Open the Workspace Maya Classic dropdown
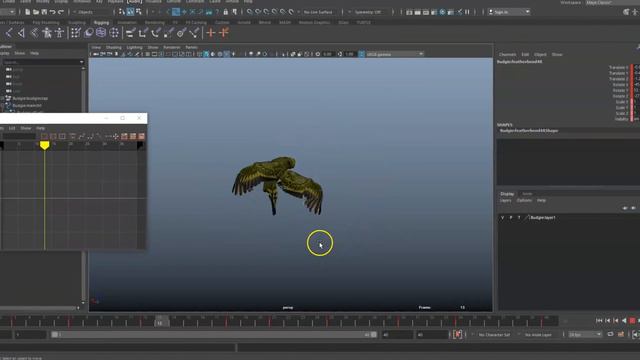The height and width of the screenshot is (360, 640). [612, 2]
